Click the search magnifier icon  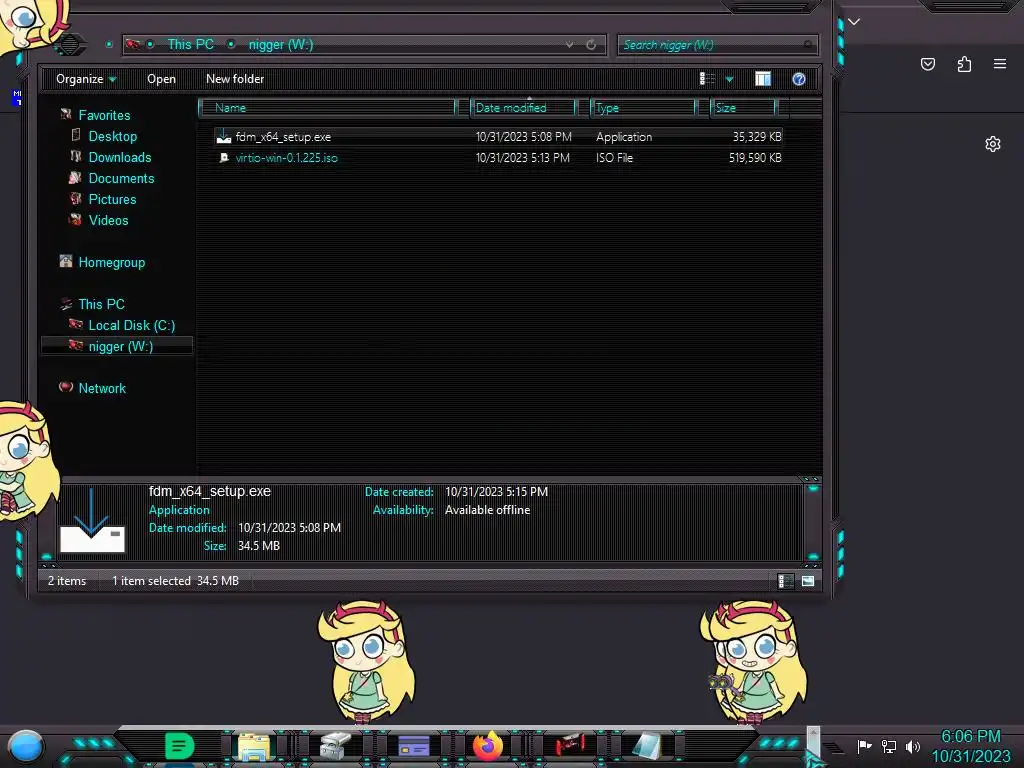click(x=808, y=44)
